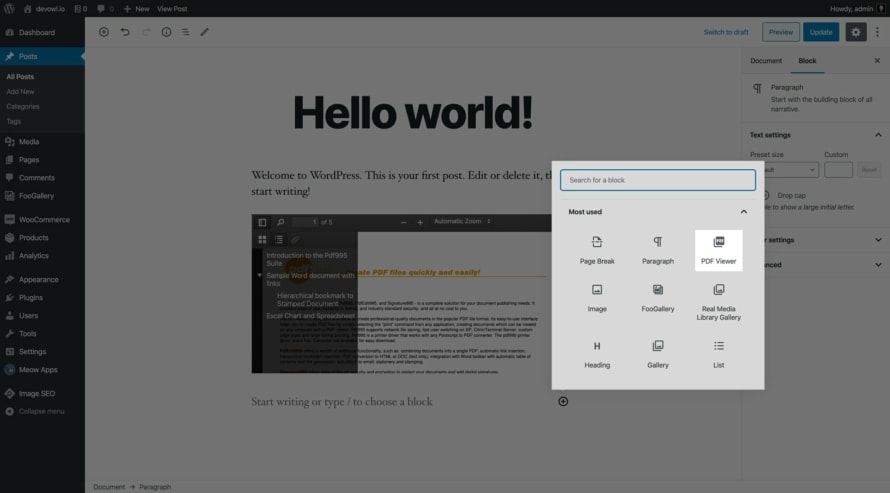Insert a Page Break block
The width and height of the screenshot is (890, 493).
coord(597,249)
